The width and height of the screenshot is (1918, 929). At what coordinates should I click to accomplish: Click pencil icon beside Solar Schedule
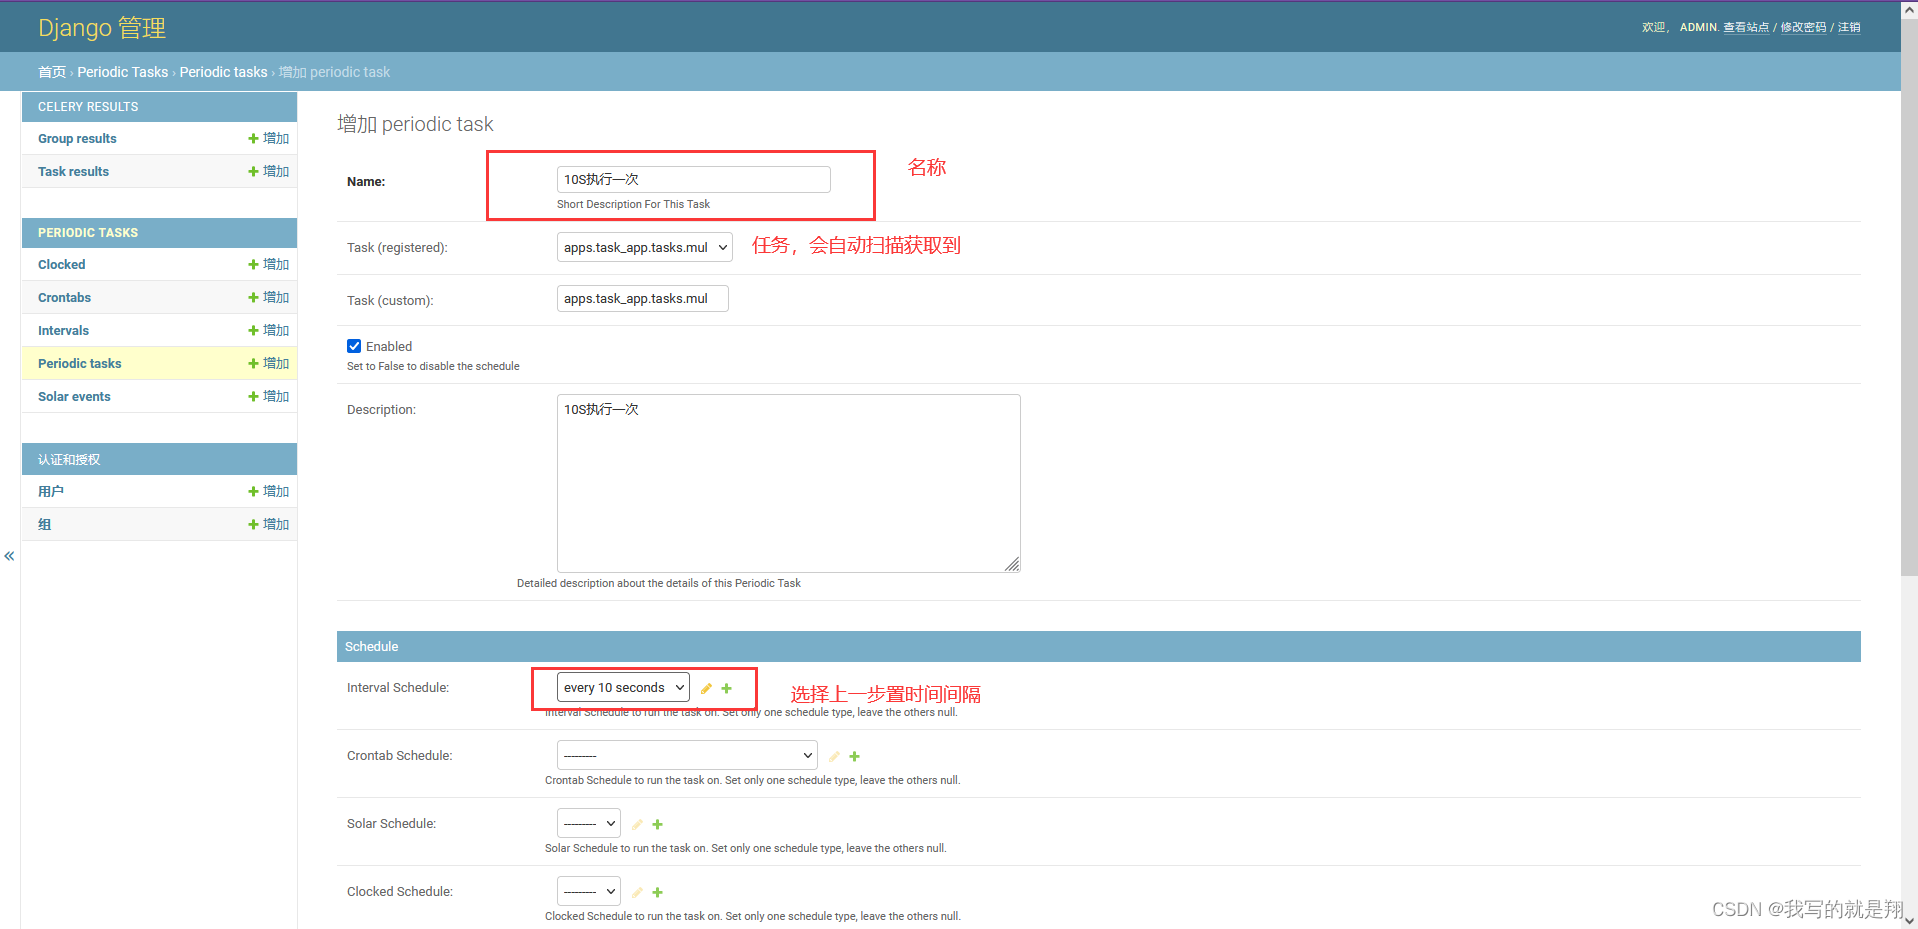[x=637, y=824]
